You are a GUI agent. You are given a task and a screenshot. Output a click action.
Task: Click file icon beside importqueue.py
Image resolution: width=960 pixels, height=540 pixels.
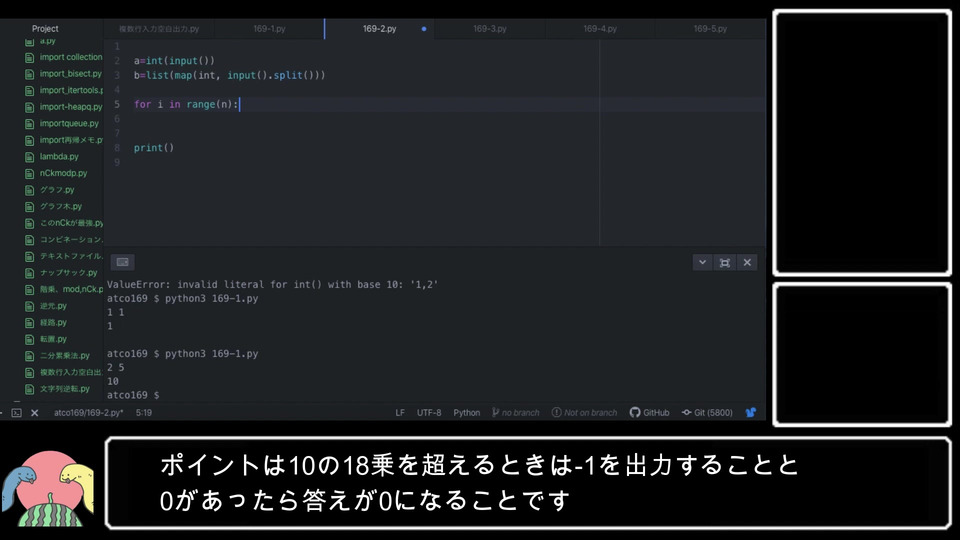(x=29, y=124)
